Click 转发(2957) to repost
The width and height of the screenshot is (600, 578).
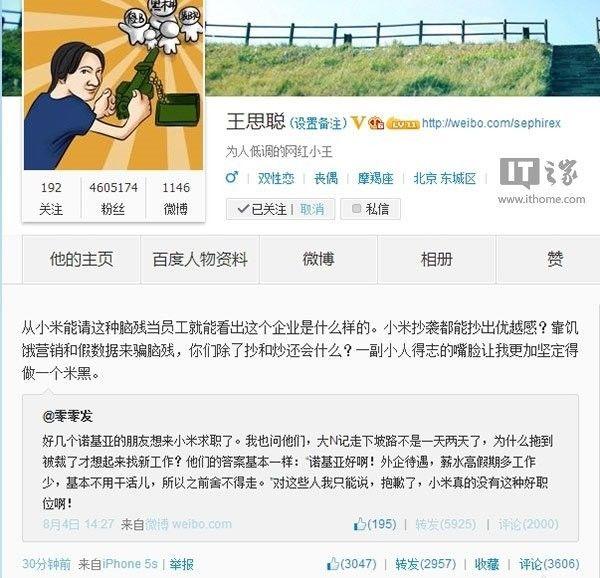pos(426,564)
